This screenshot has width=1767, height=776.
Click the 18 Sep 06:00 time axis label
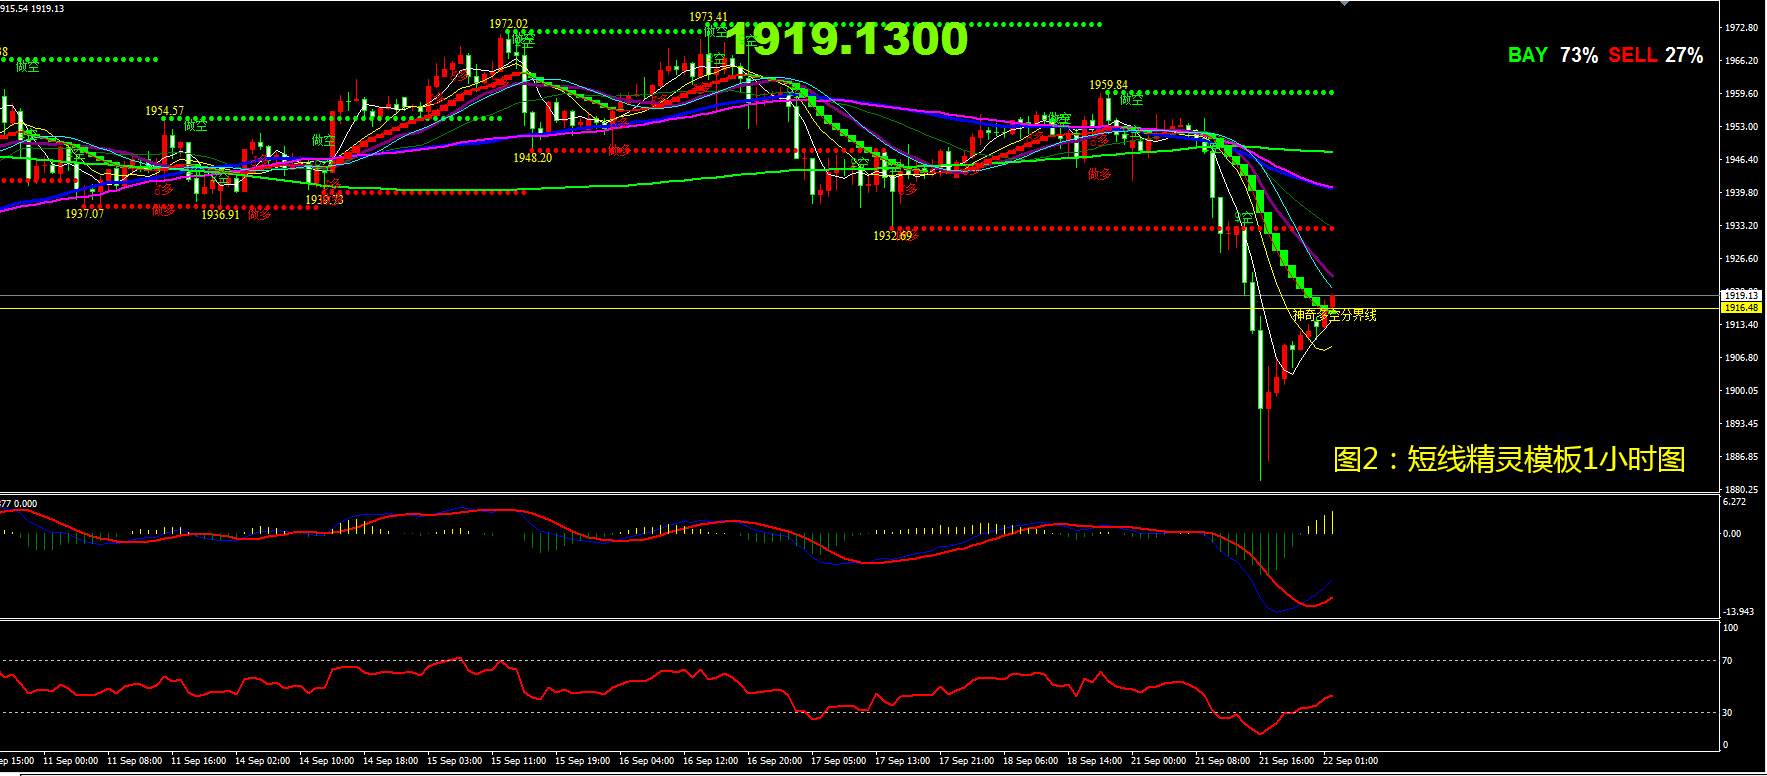[x=1031, y=761]
